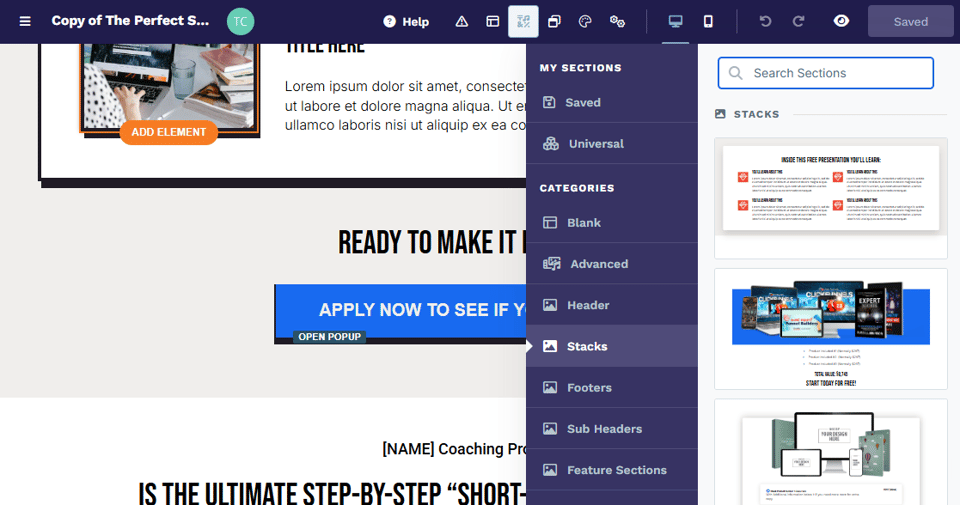Click the Saved floppy disk icon
This screenshot has width=960, height=505.
(549, 102)
